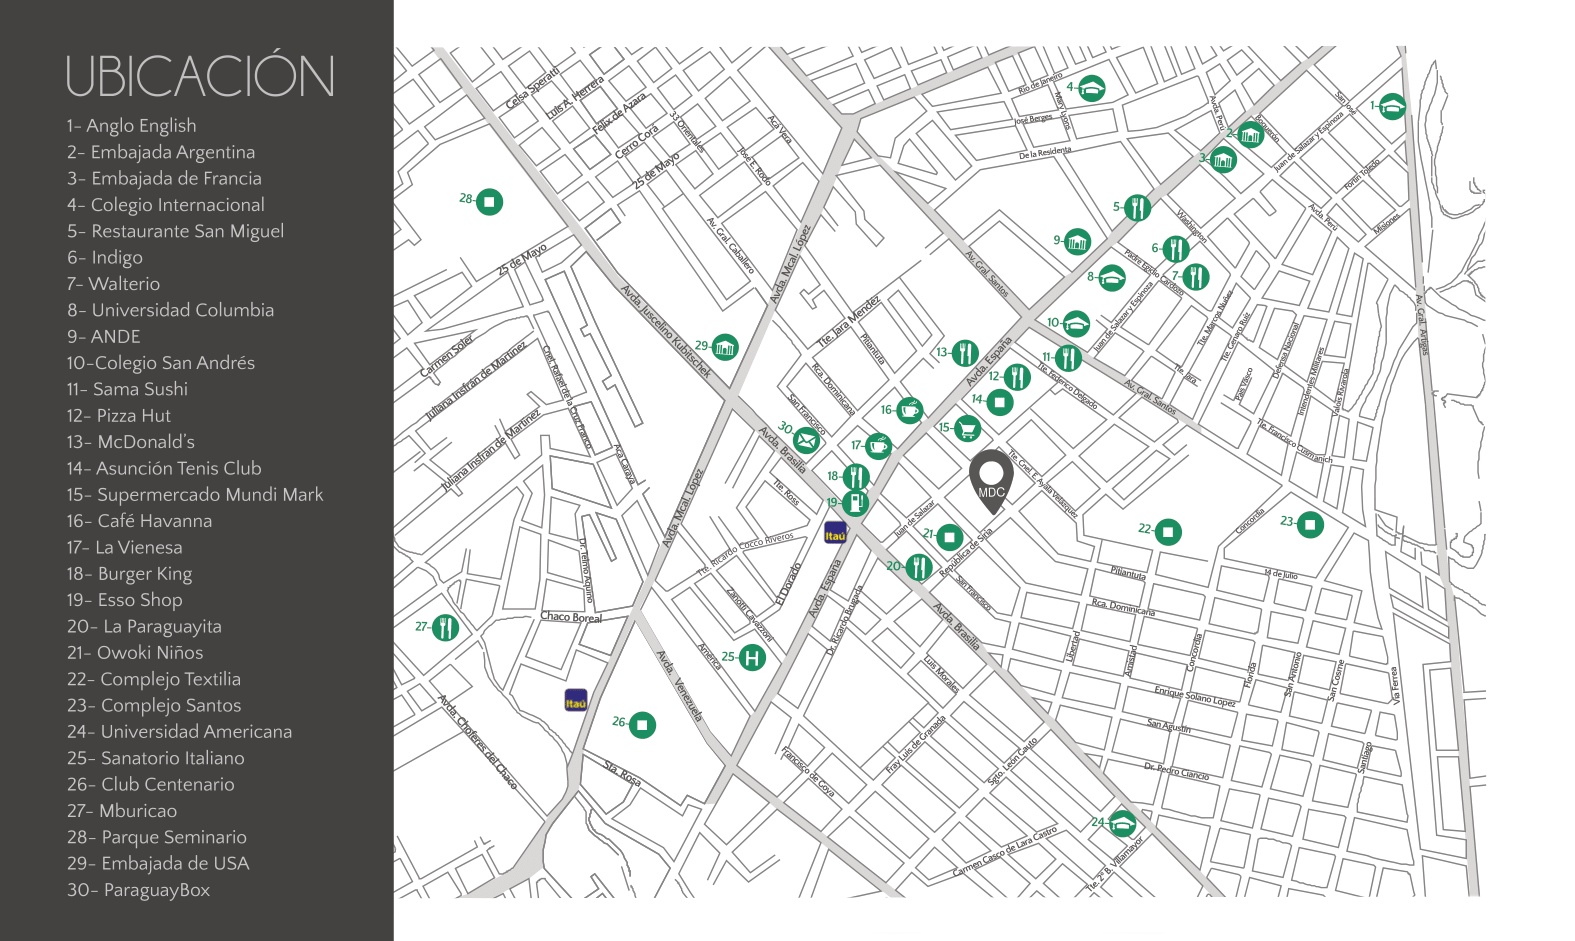The image size is (1575, 941).
Task: Click the Embajada de USA building marker 29
Action: coord(725,347)
